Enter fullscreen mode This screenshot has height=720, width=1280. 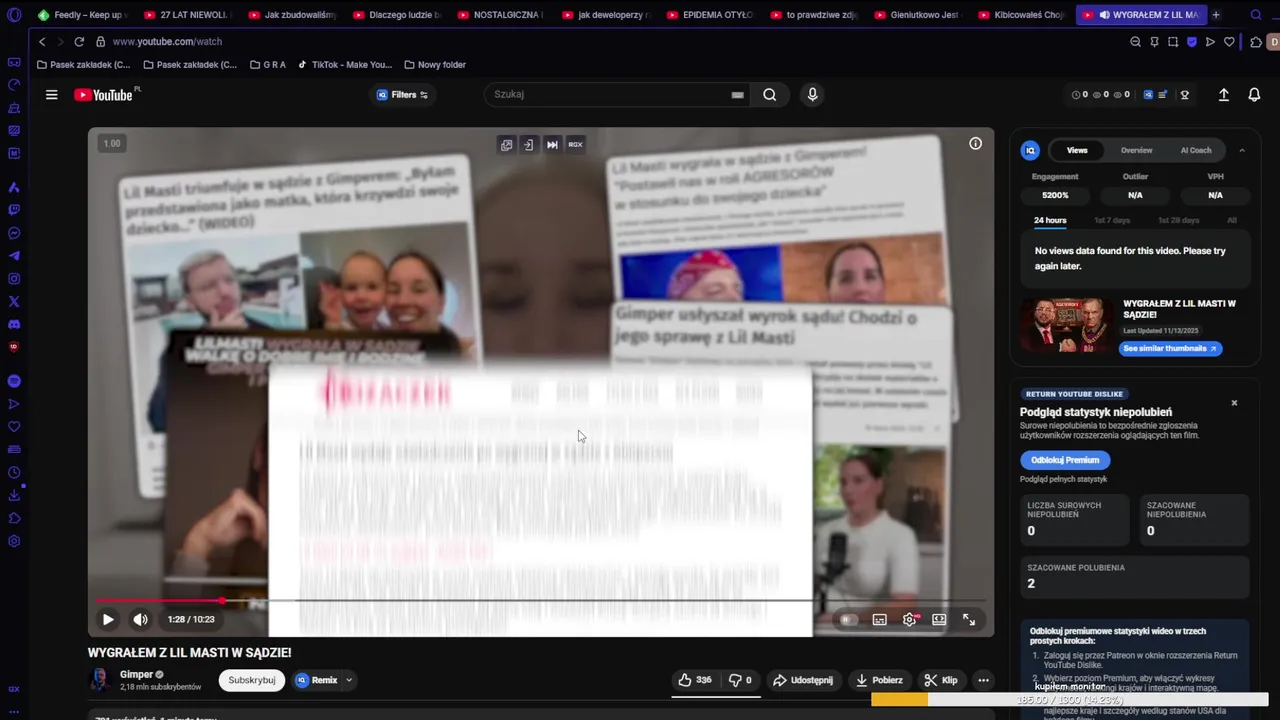(969, 619)
